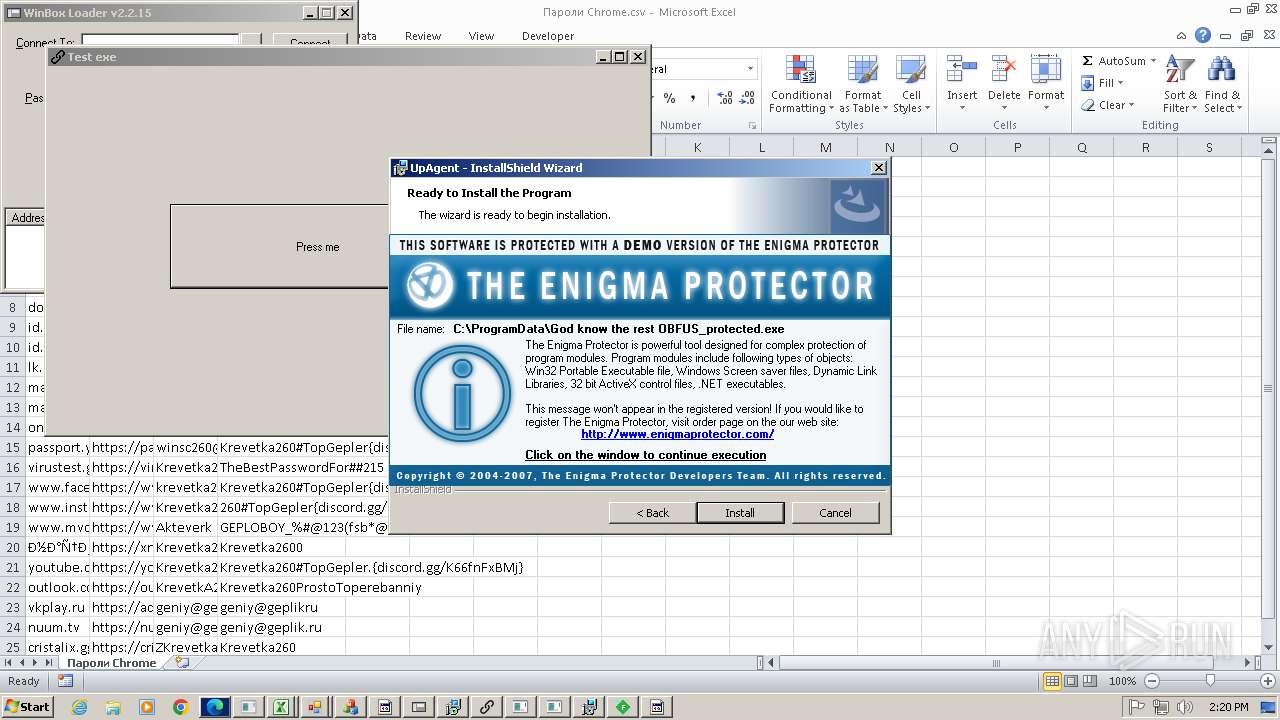
Task: Minimize the ribbon with the caret icon
Action: tap(1183, 35)
